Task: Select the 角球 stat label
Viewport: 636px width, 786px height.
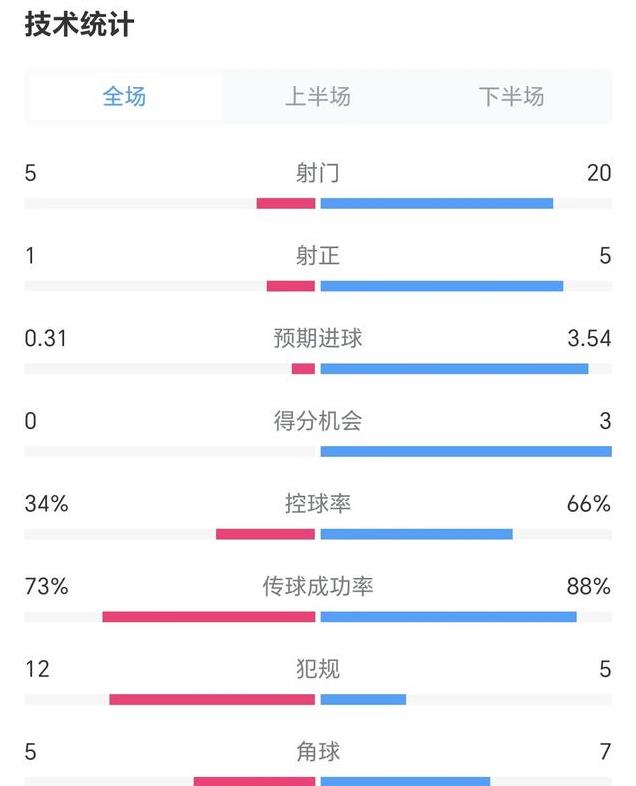Action: (x=318, y=751)
